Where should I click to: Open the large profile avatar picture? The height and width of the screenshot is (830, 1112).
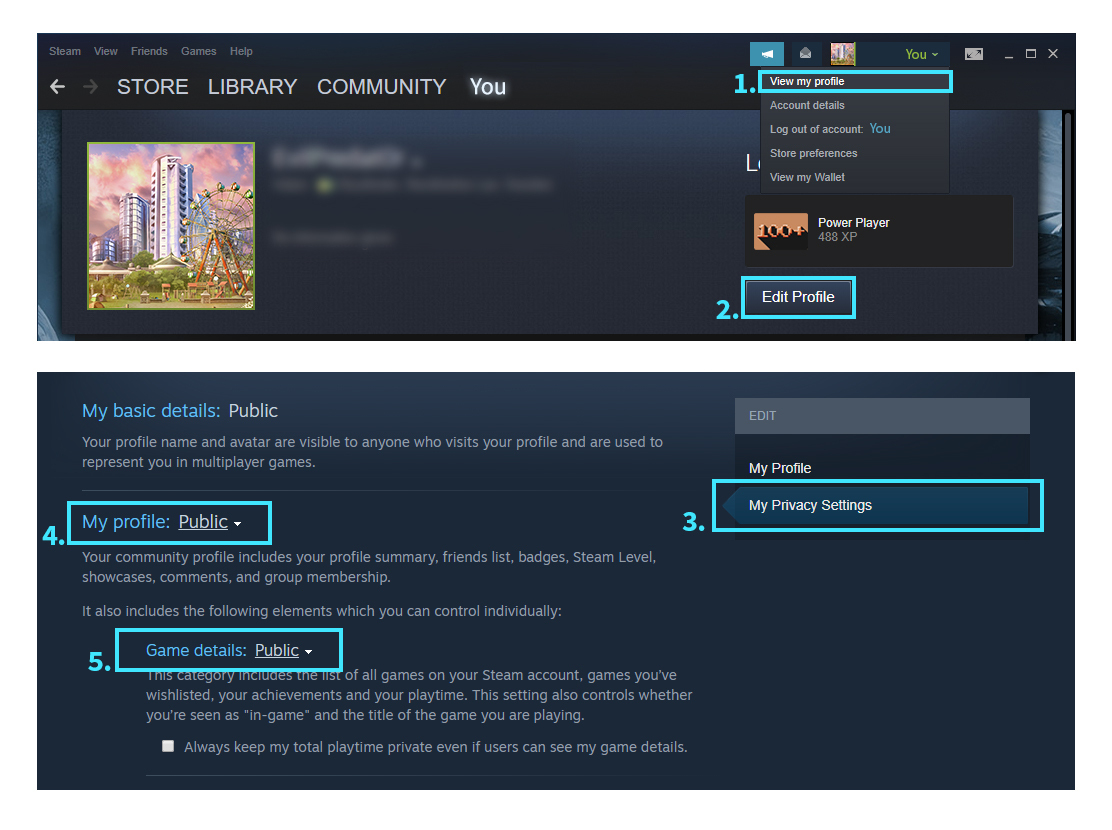tap(171, 226)
